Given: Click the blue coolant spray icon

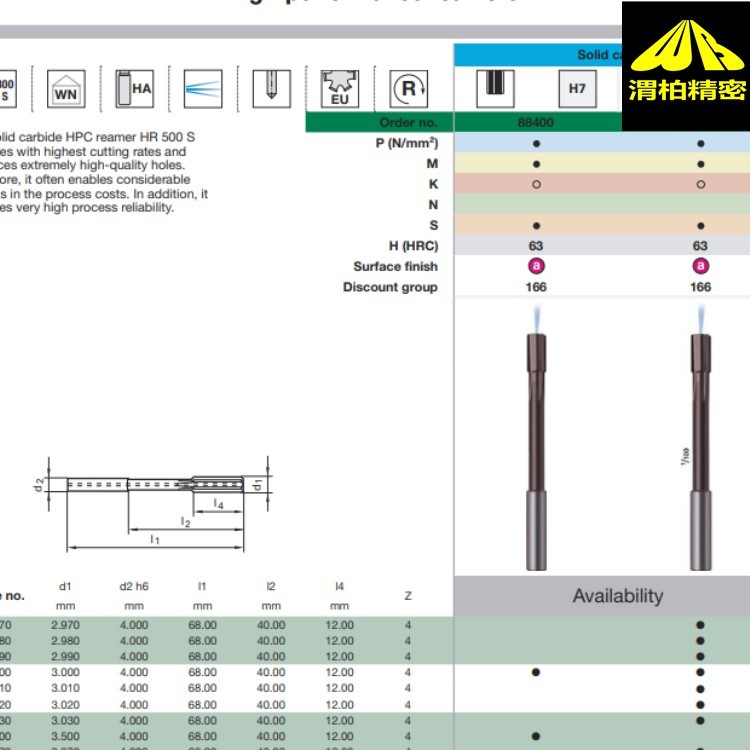Looking at the screenshot, I should pyautogui.click(x=203, y=88).
